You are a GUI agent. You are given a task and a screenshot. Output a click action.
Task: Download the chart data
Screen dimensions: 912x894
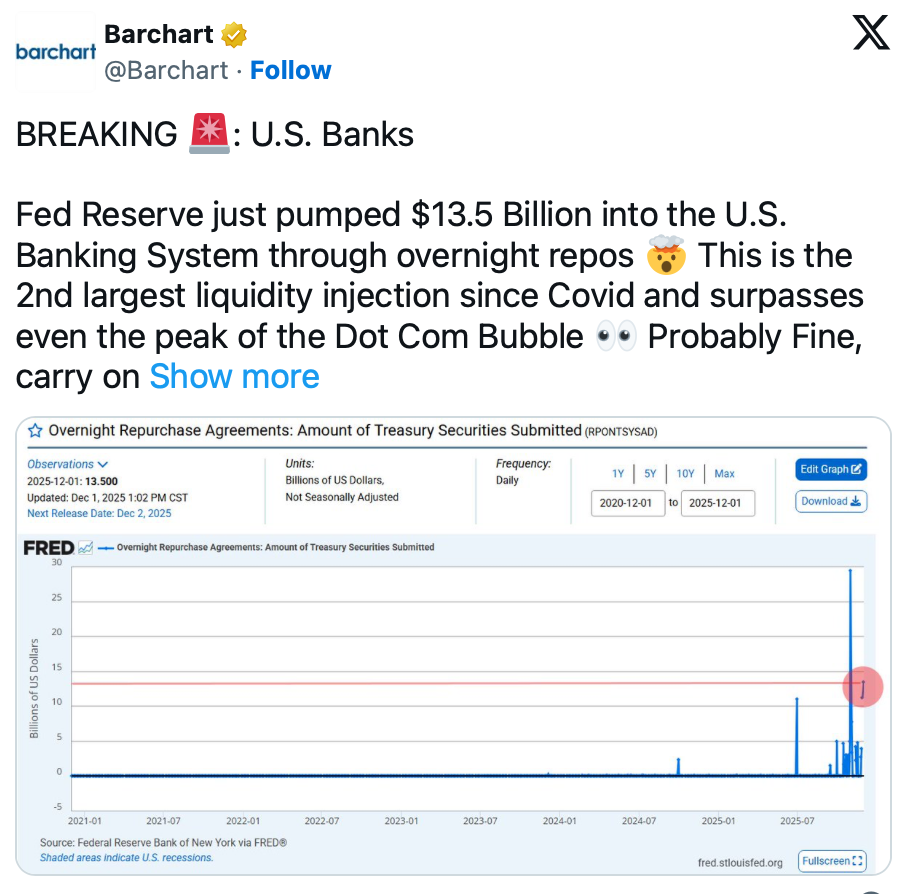tap(831, 501)
